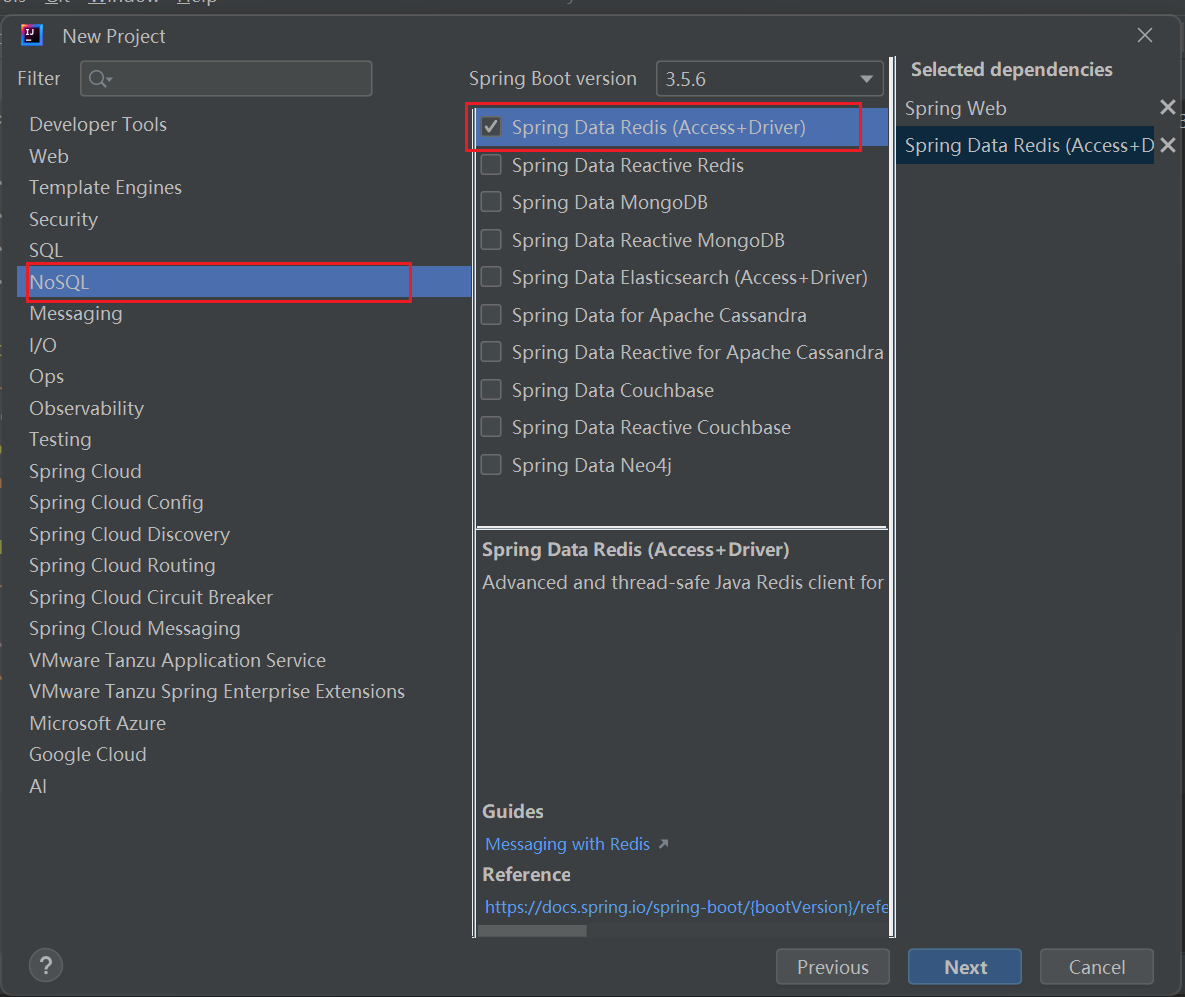This screenshot has width=1185, height=997.
Task: Click the IntelliJ IDEA logo icon
Action: point(32,36)
